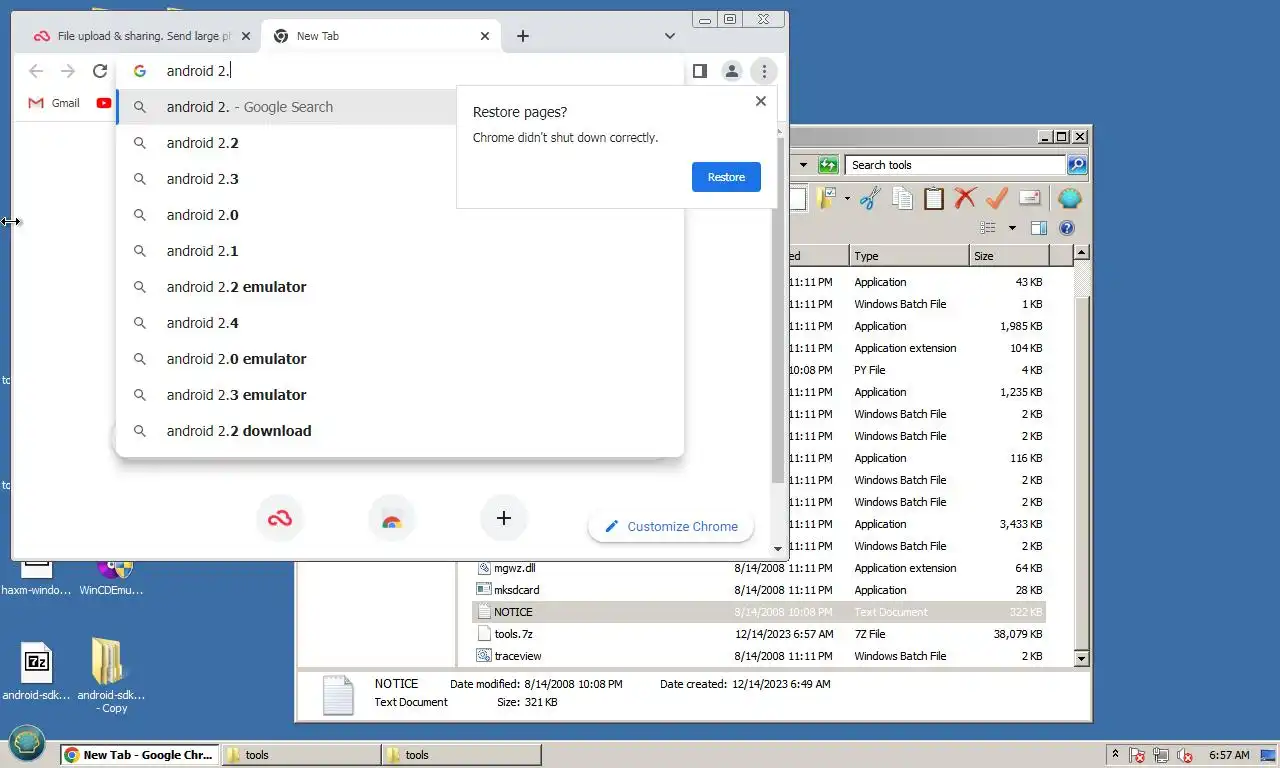Toggle the Explorer preview pane icon
The image size is (1280, 768).
pos(1039,228)
